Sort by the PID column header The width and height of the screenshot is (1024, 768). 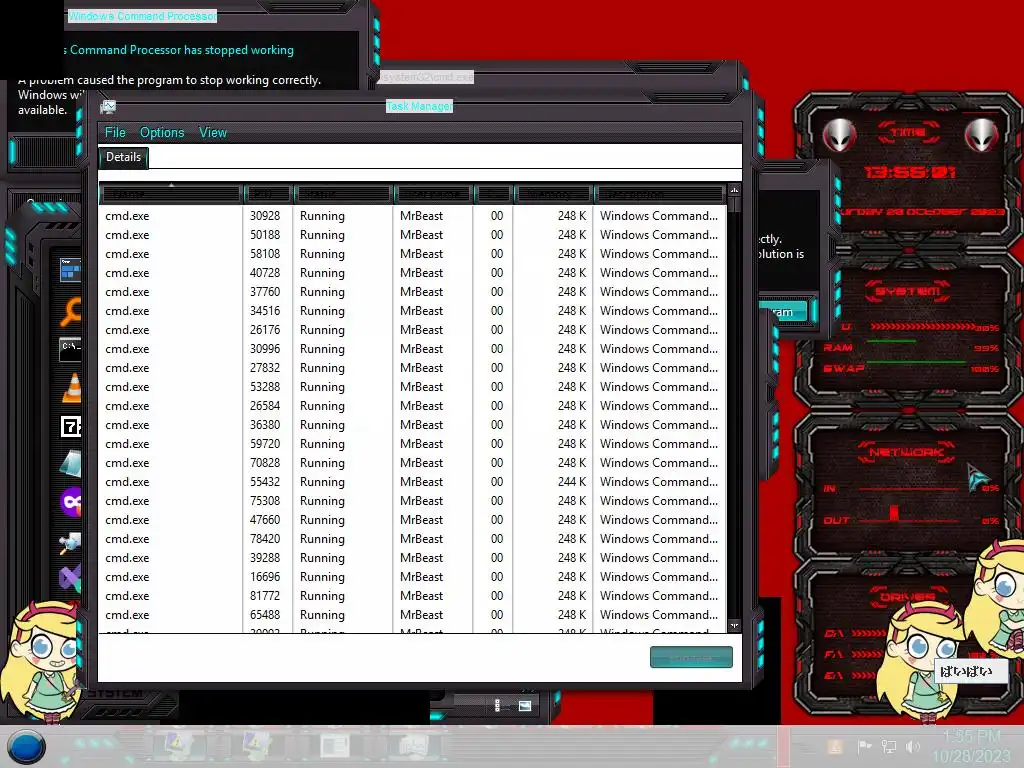(x=268, y=194)
